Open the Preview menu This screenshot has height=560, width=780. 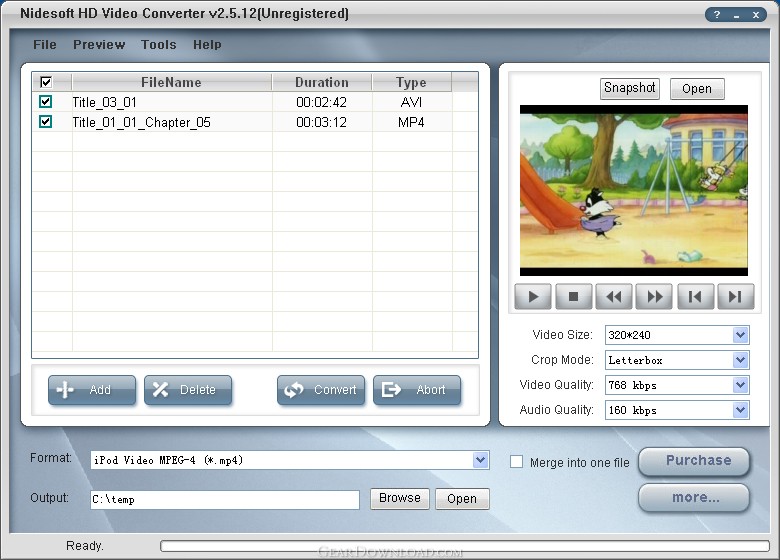(99, 45)
